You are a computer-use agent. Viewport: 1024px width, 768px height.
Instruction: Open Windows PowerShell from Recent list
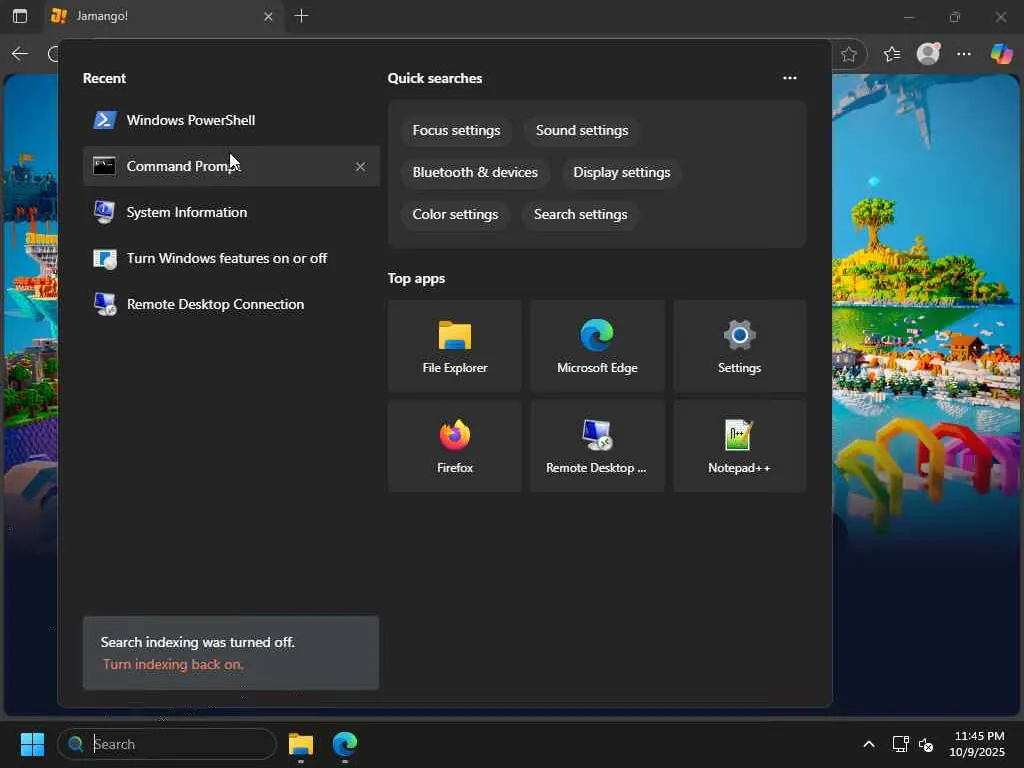tap(231, 120)
